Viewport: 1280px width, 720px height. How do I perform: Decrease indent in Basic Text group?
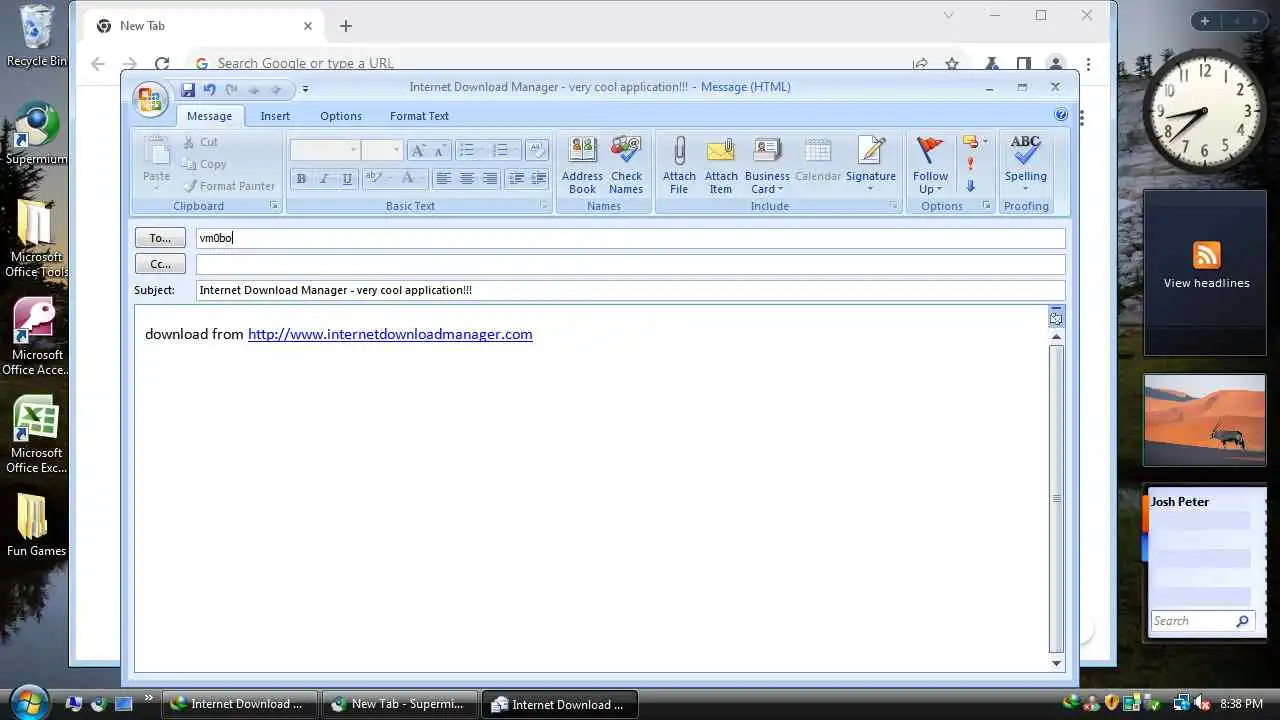[x=516, y=179]
